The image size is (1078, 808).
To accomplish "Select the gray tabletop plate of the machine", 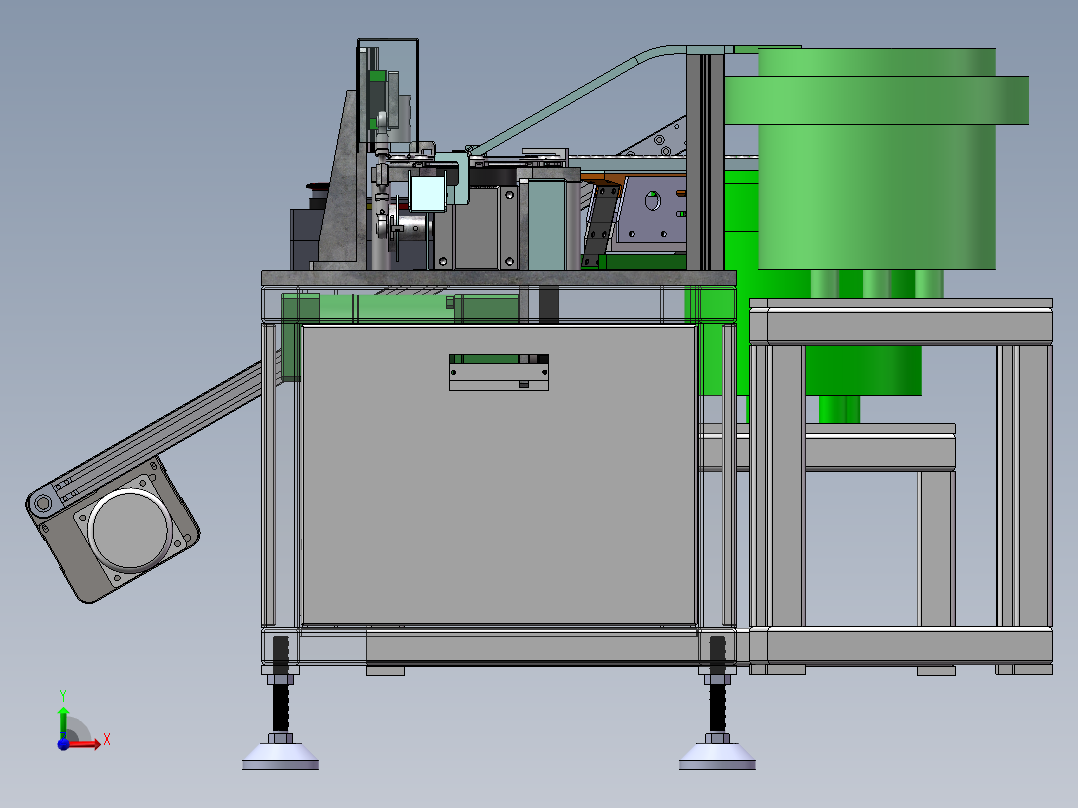I will [x=498, y=278].
